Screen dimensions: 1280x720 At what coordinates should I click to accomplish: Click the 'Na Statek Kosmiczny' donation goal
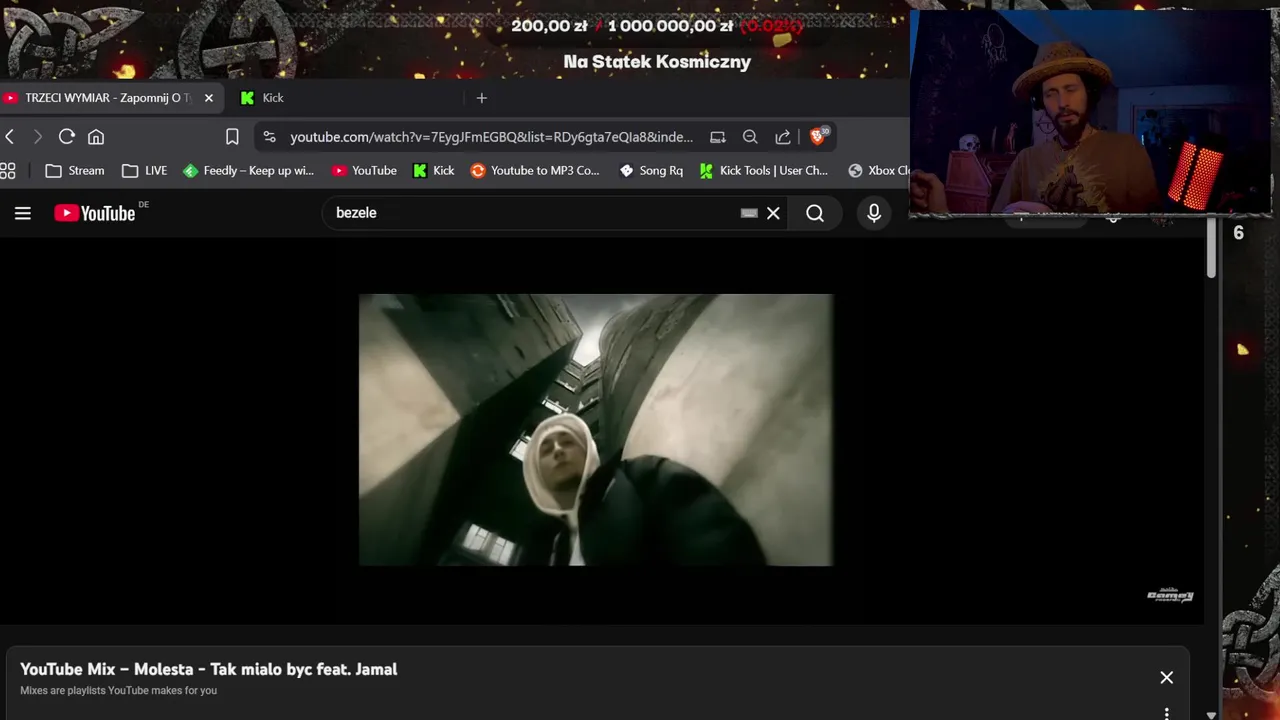tap(657, 62)
